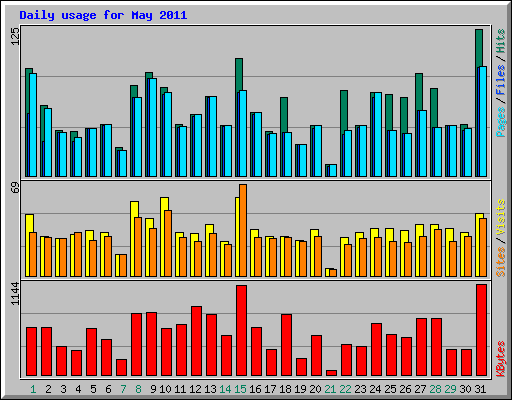
Task: Click the Hits legend label
Action: (x=500, y=41)
